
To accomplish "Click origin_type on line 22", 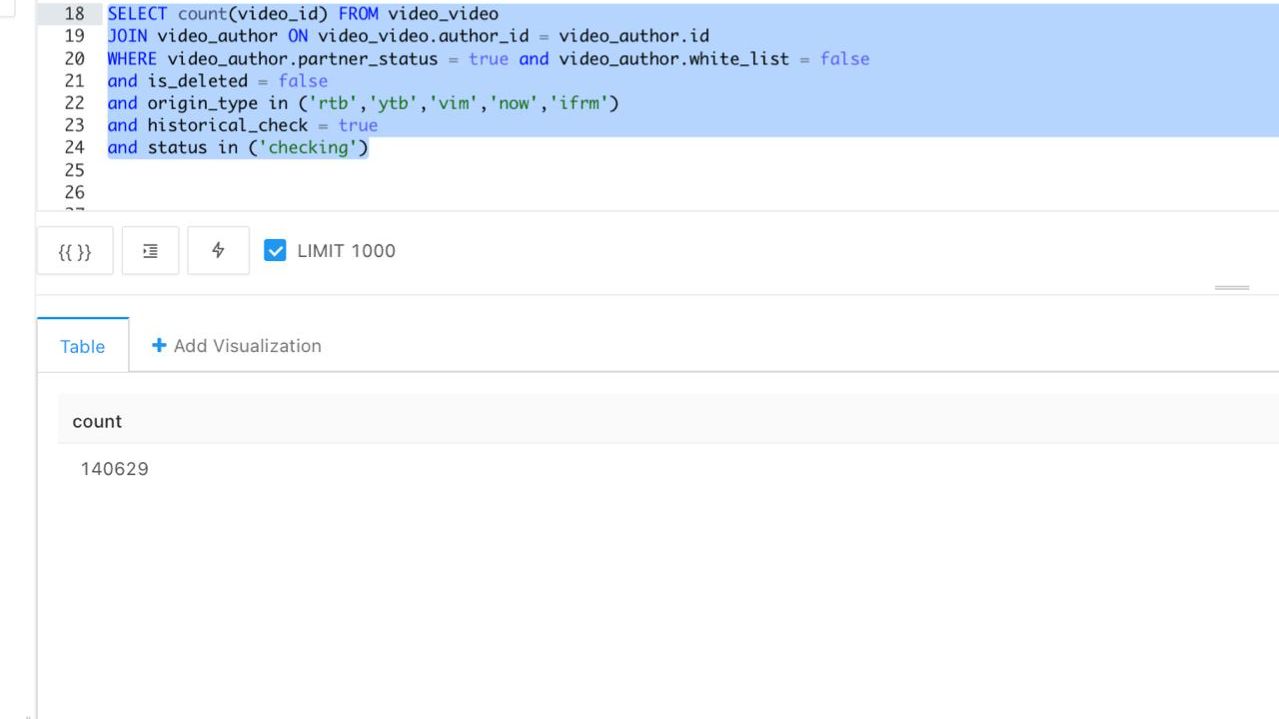I will point(203,103).
